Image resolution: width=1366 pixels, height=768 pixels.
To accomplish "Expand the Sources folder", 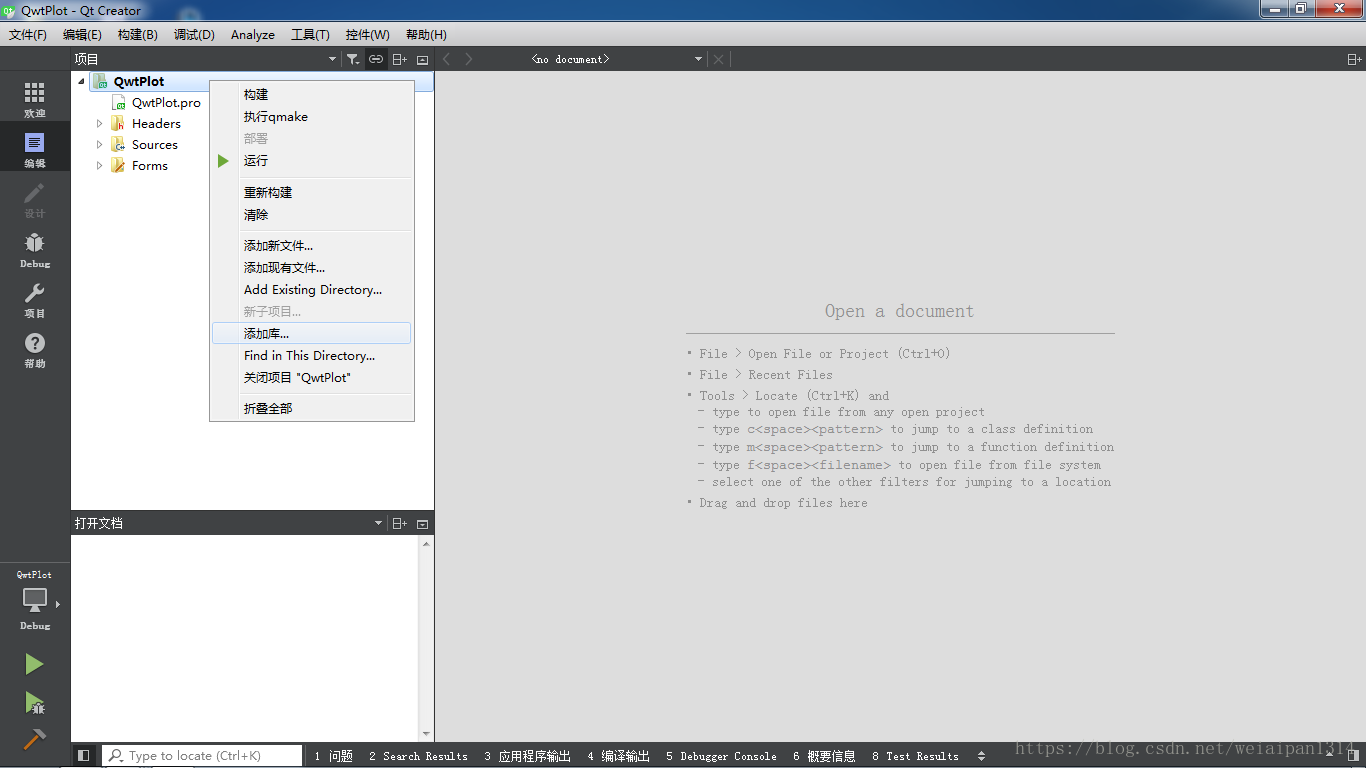I will [x=99, y=145].
